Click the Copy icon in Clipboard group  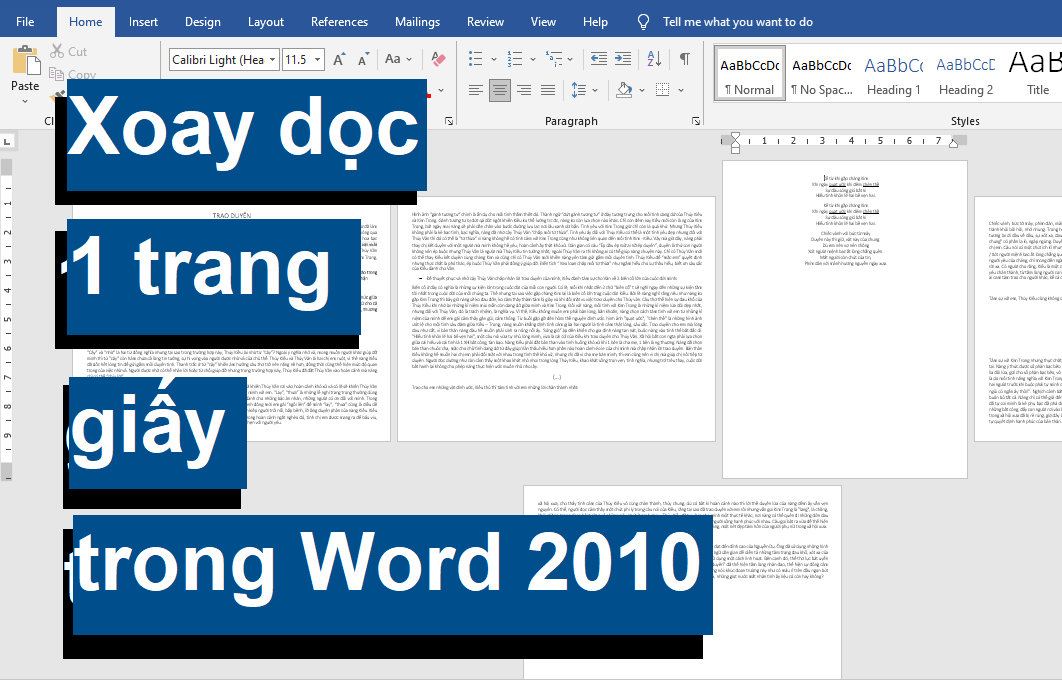coord(58,72)
